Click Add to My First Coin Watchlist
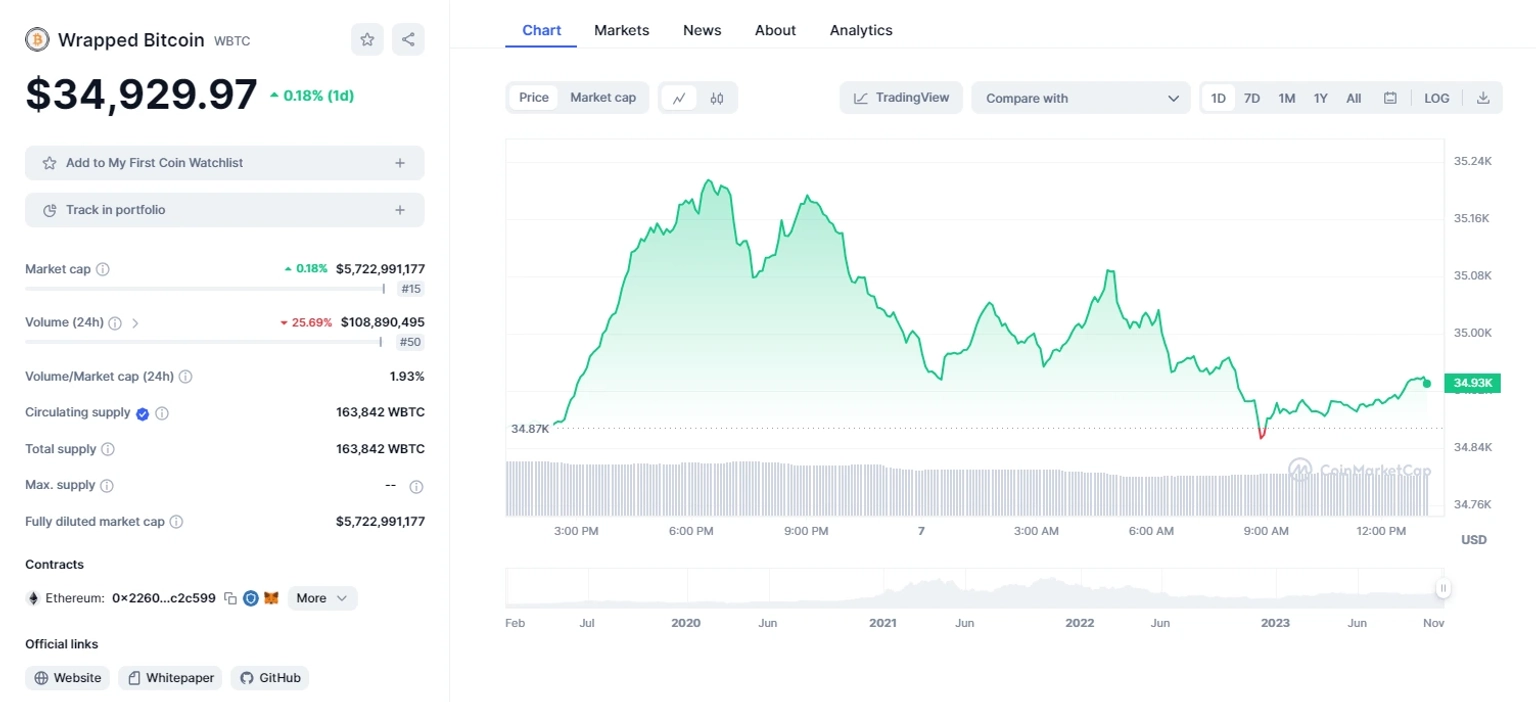1536x702 pixels. (x=225, y=163)
